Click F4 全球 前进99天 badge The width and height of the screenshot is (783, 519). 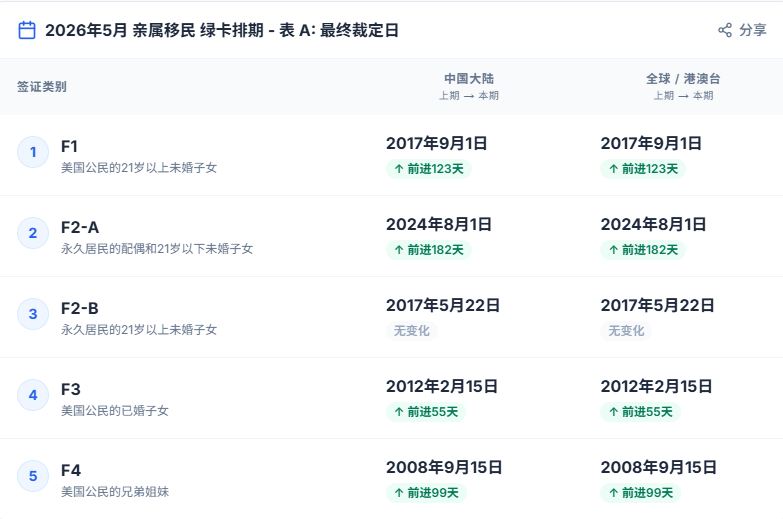click(x=640, y=493)
